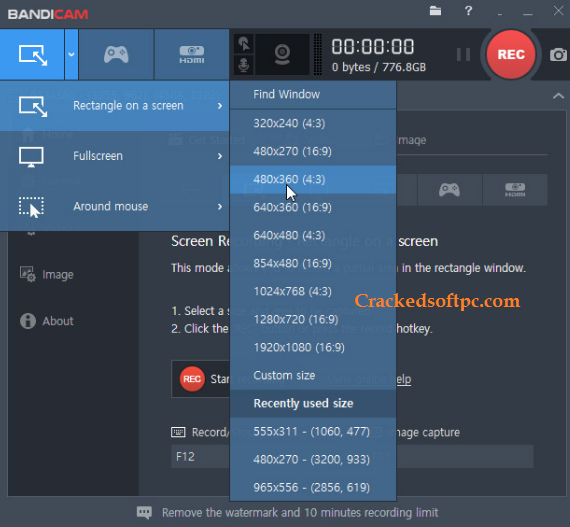Select 480x360 (4:3) size
This screenshot has height=527, width=570.
[x=313, y=179]
